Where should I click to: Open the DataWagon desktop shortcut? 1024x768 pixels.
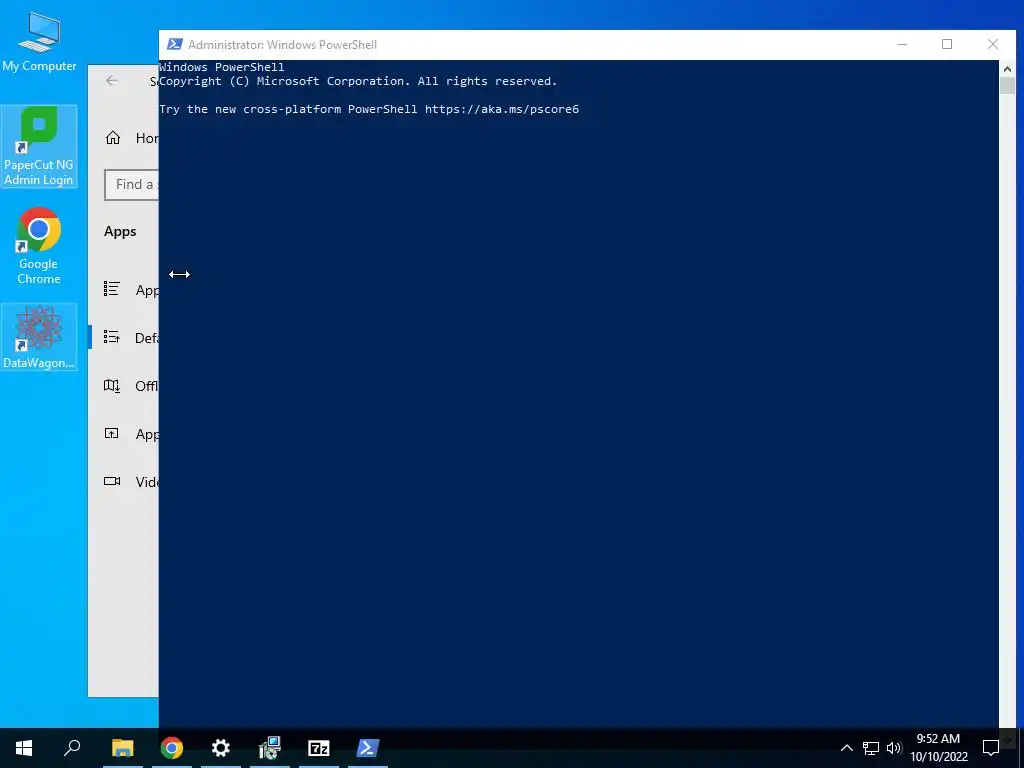[39, 337]
